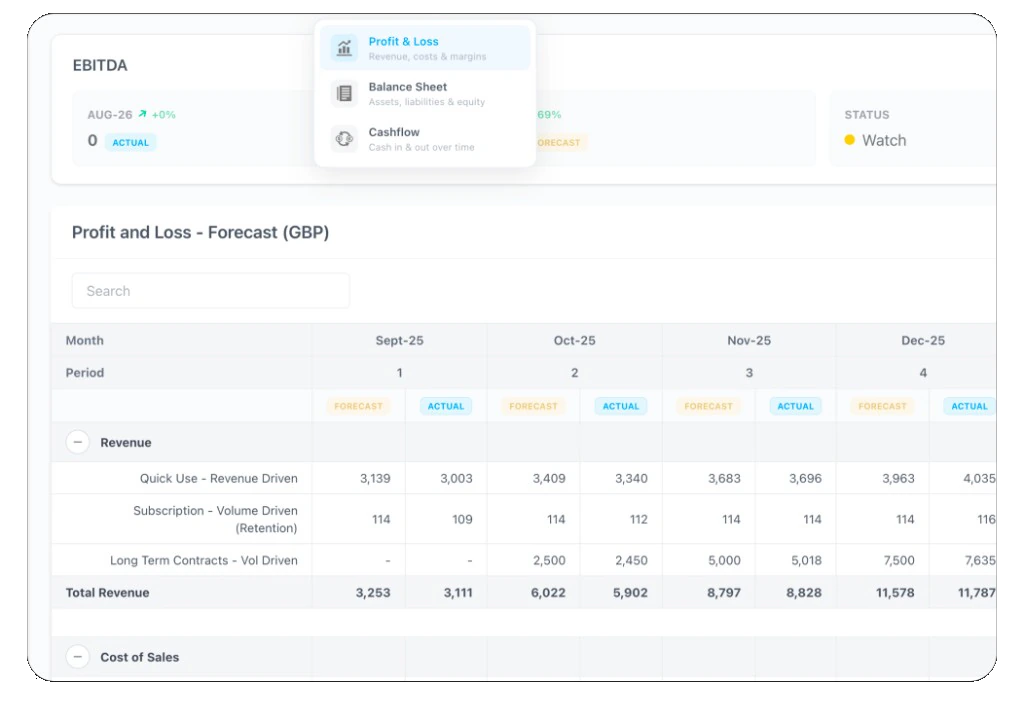Click the Month header label
This screenshot has height=722, width=1024.
(x=84, y=340)
